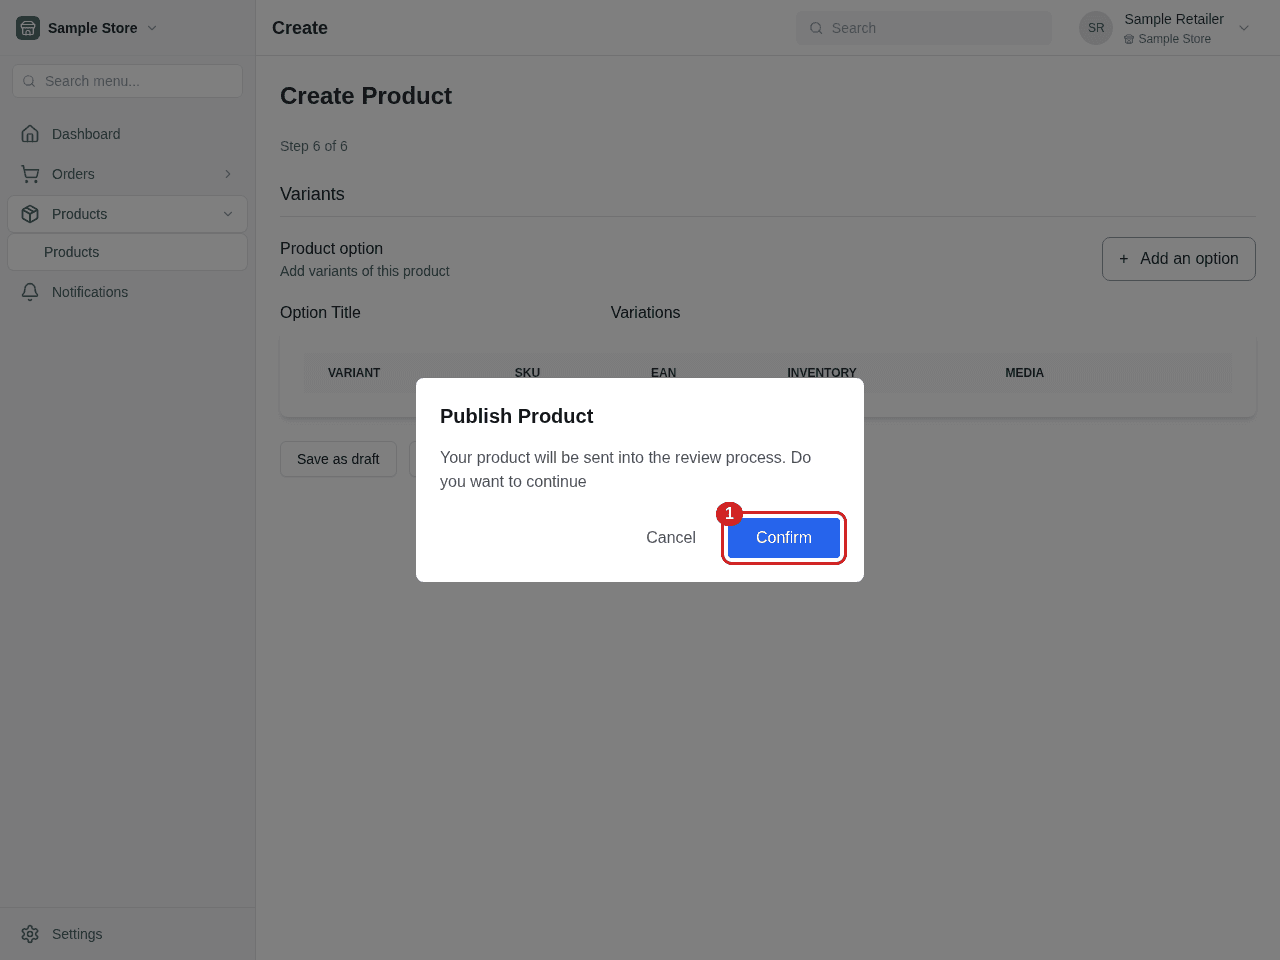Open the Sample Retailer account dropdown chevron
This screenshot has height=960, width=1280.
pos(1244,28)
